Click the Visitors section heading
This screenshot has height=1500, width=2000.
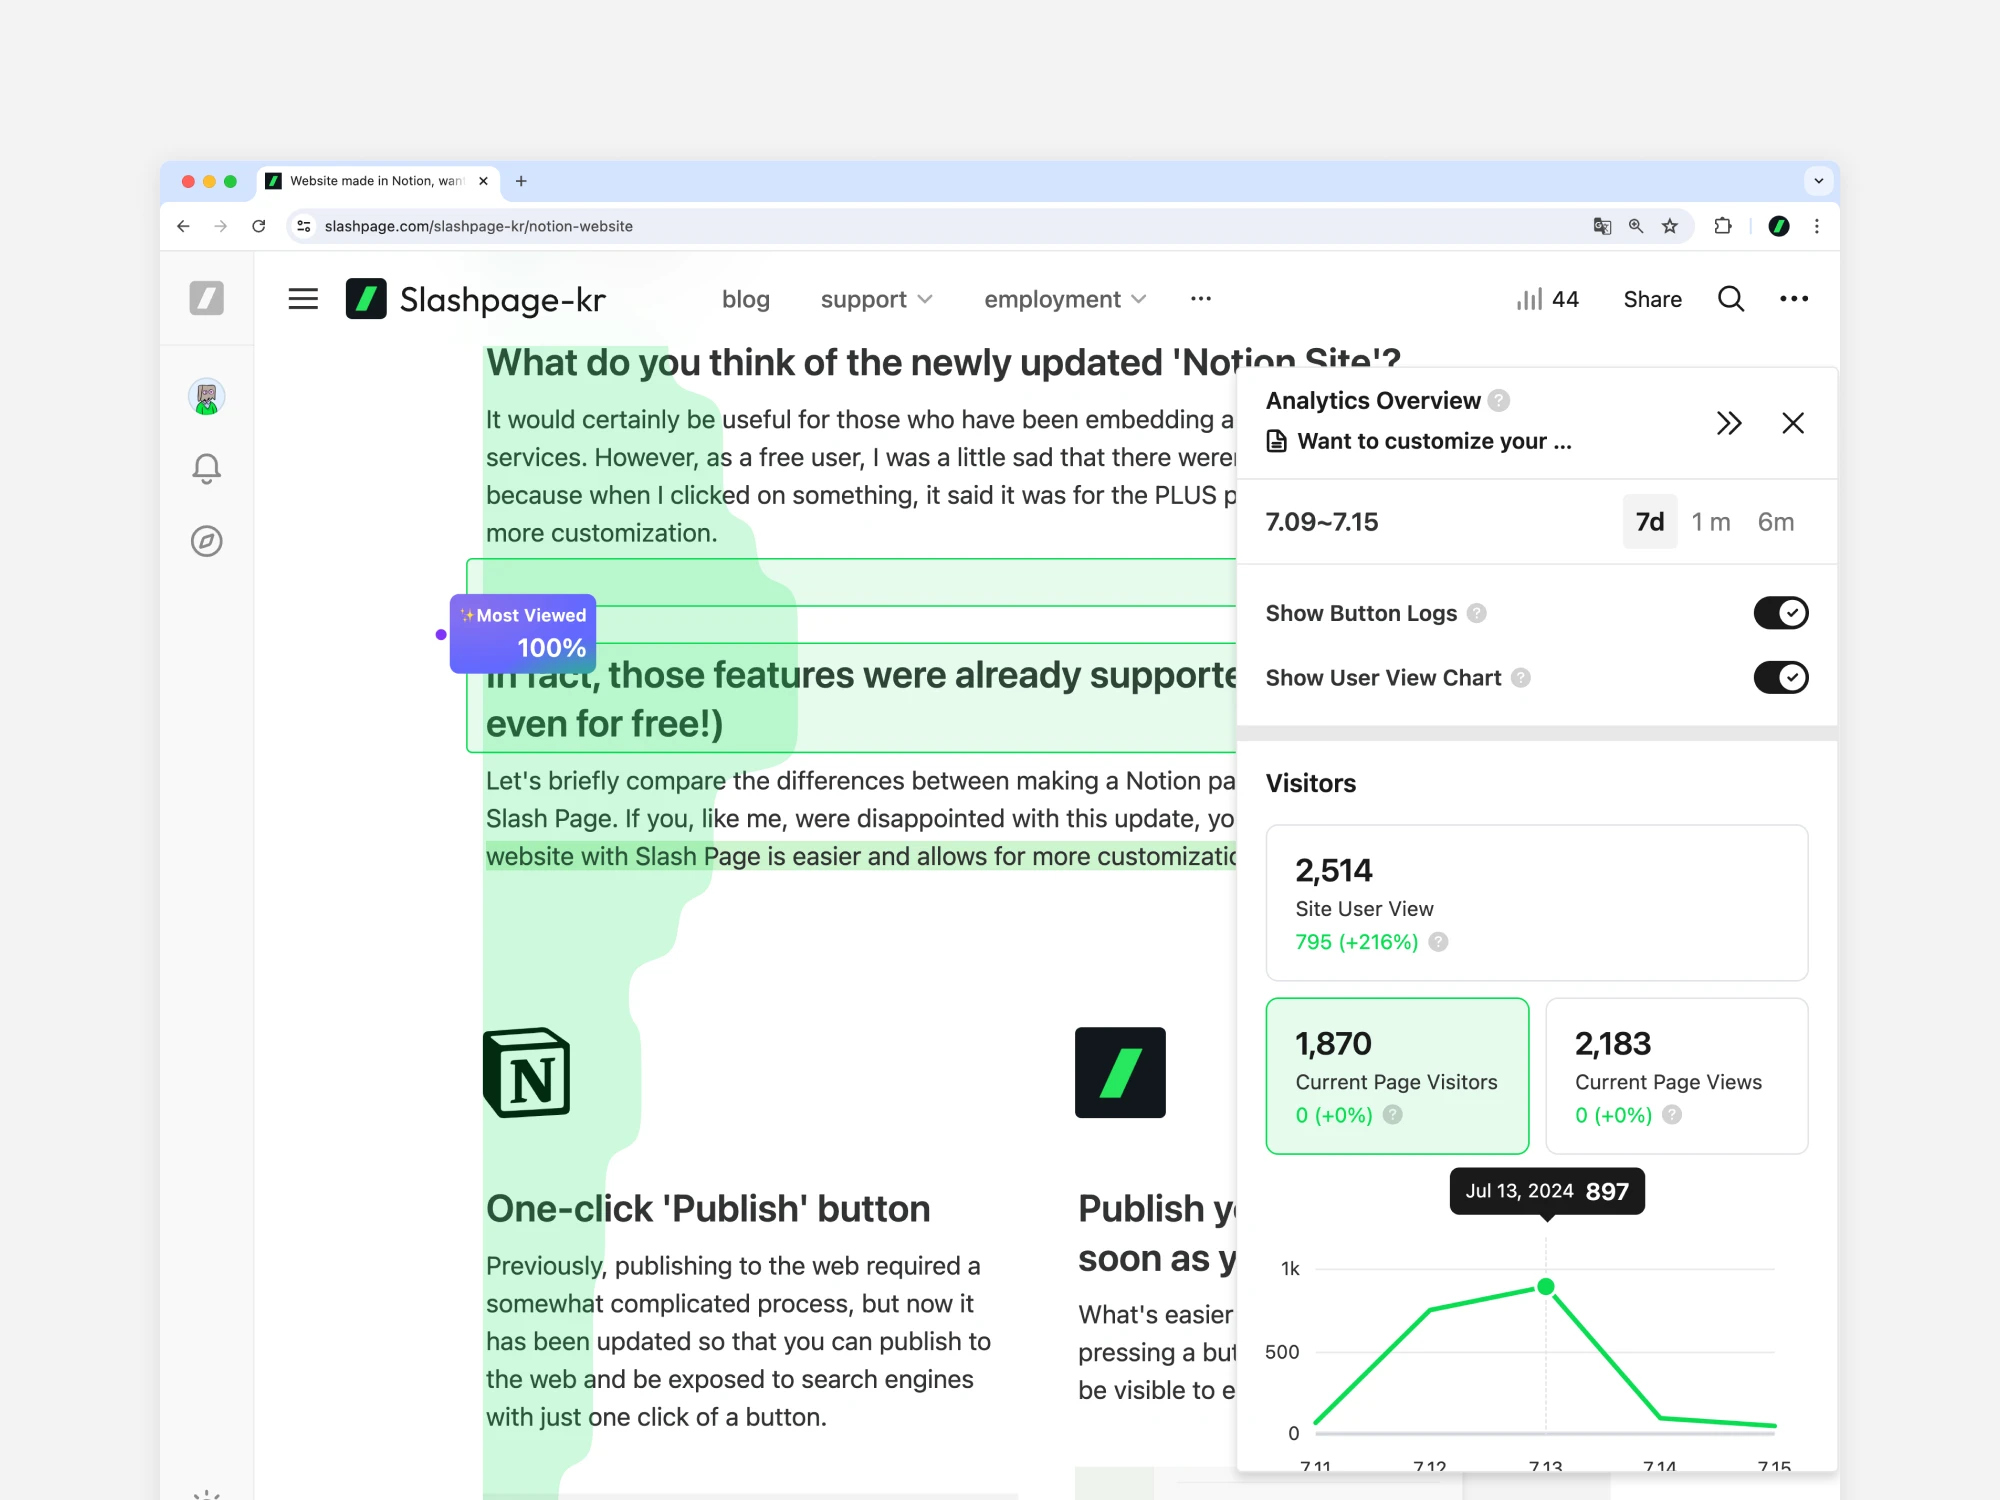[1311, 783]
